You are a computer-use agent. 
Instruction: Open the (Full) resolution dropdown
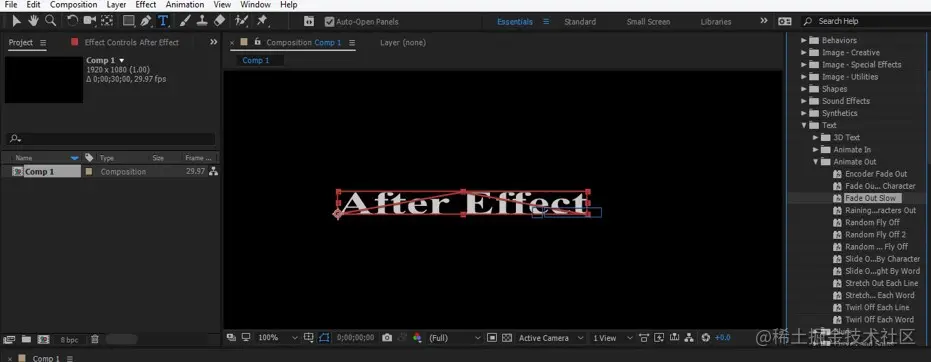[454, 338]
